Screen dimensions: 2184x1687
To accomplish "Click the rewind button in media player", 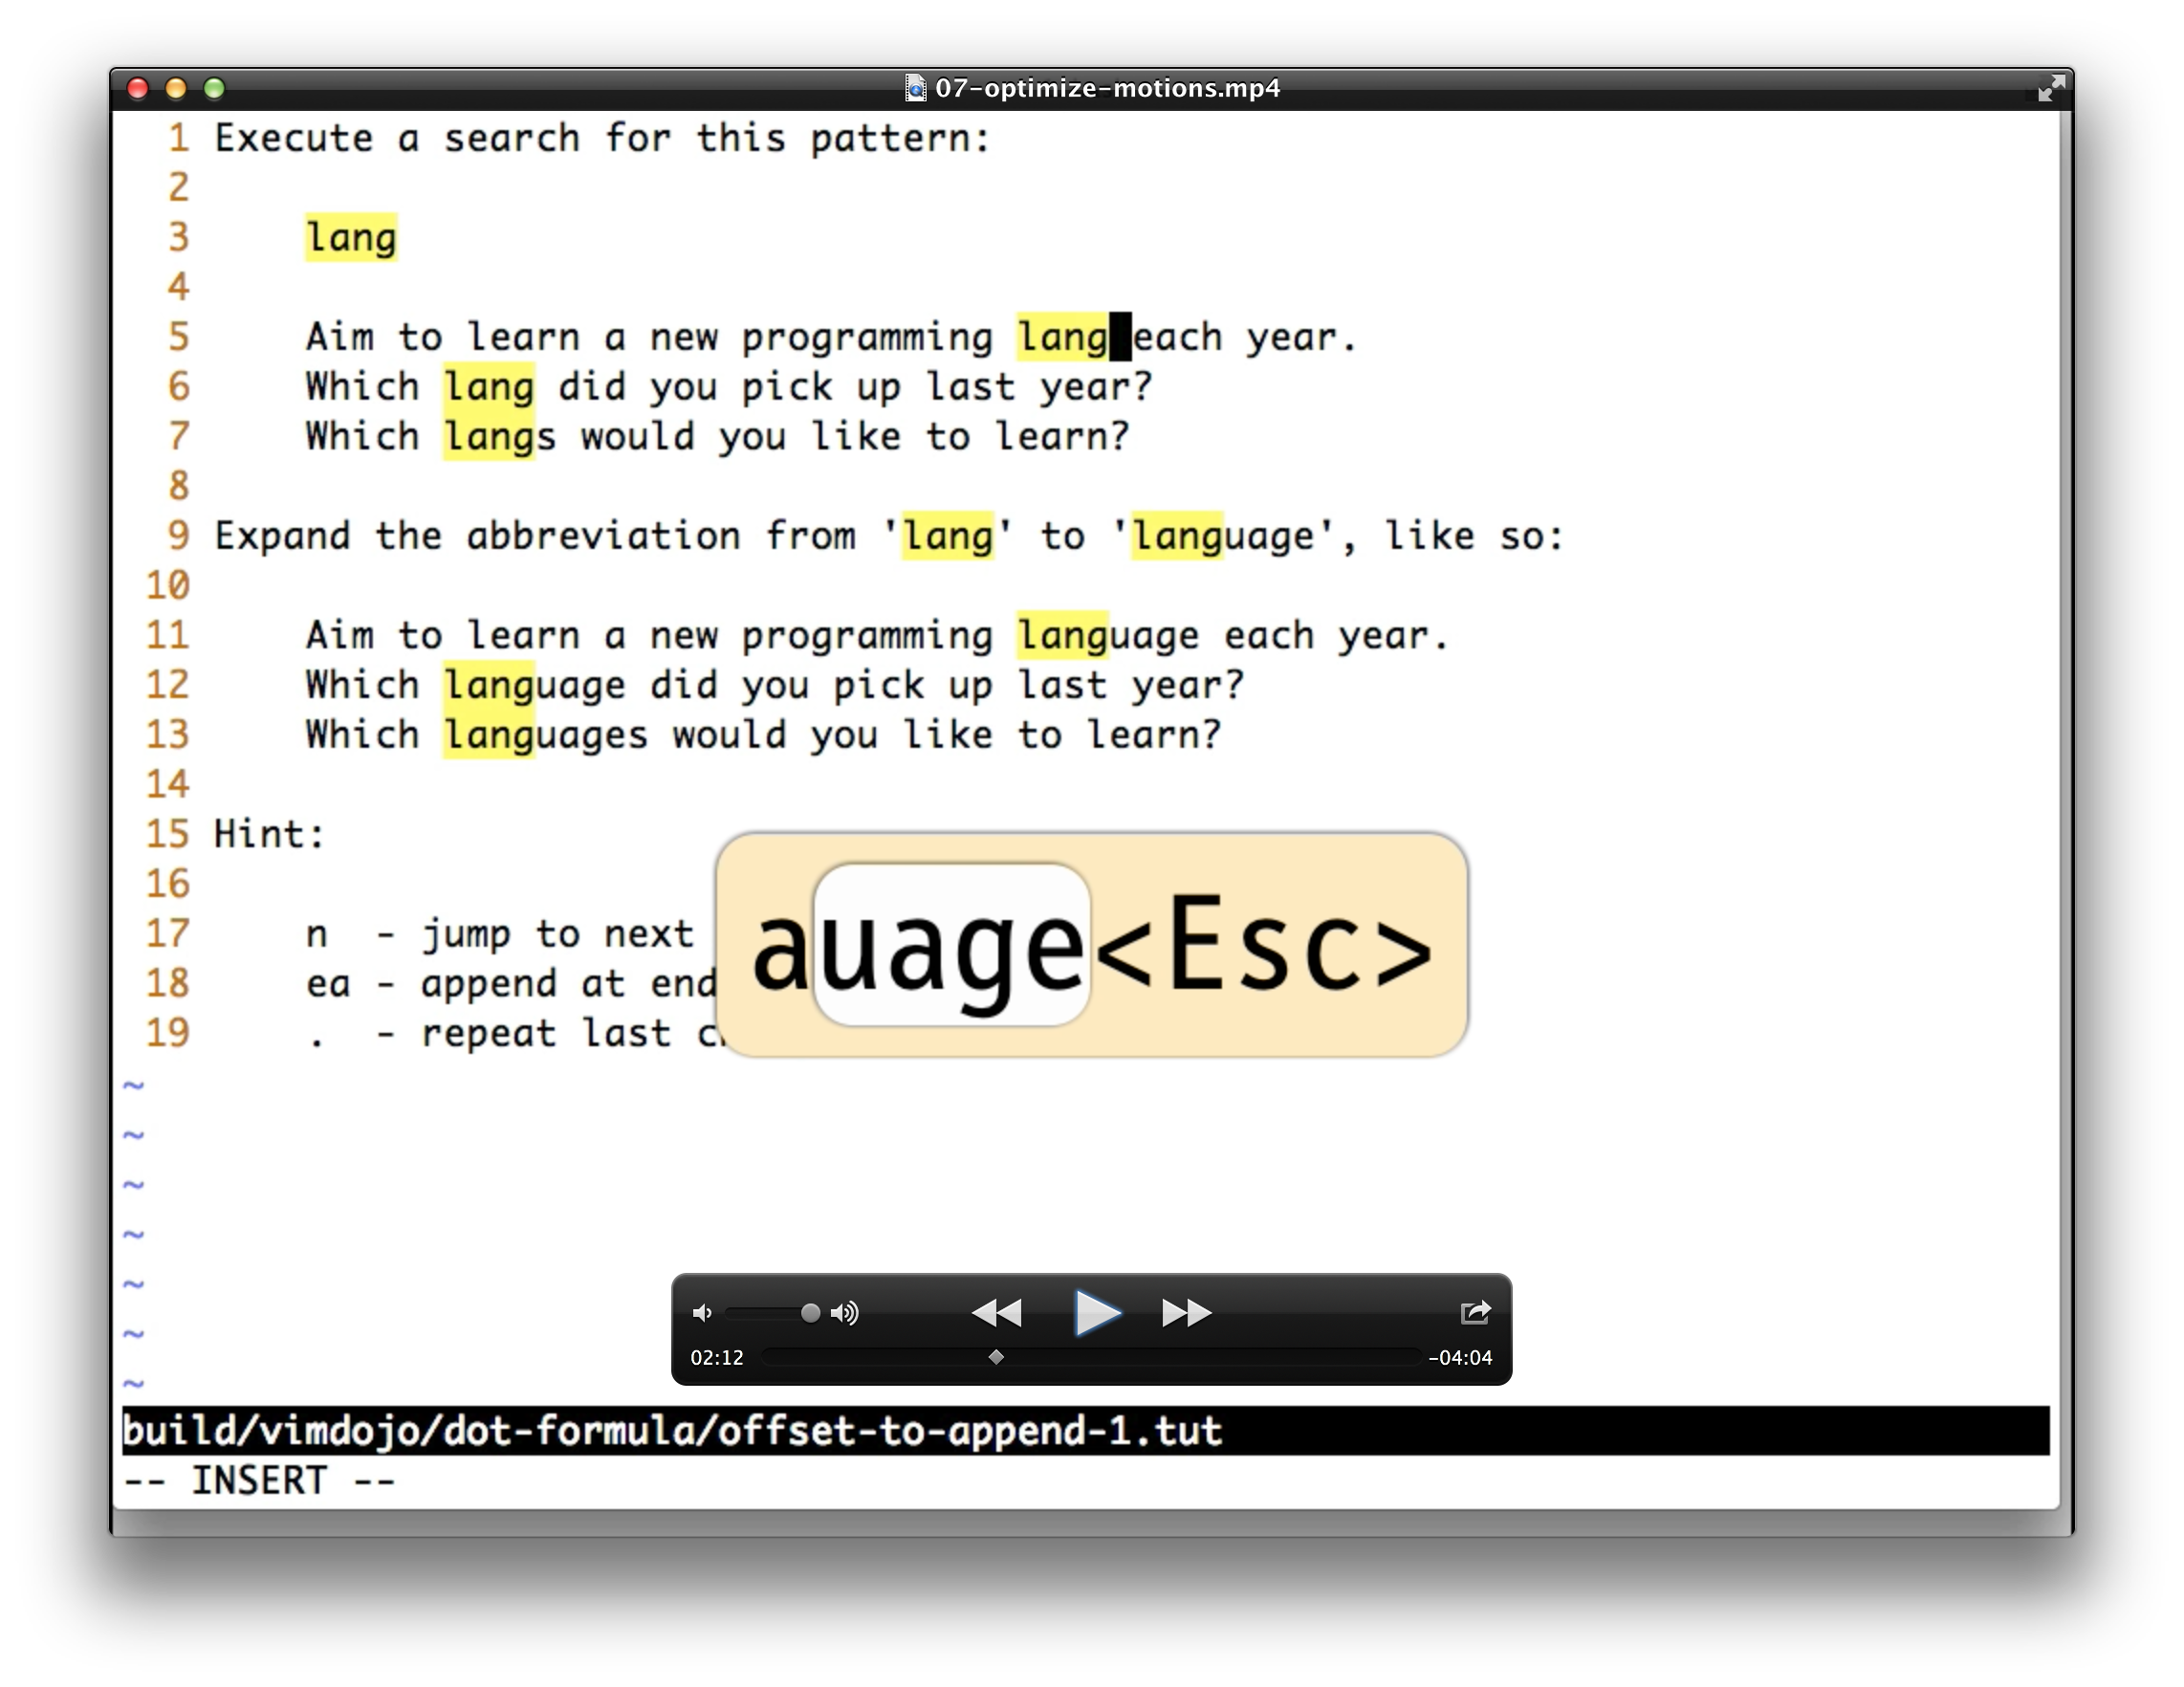I will pyautogui.click(x=989, y=1313).
